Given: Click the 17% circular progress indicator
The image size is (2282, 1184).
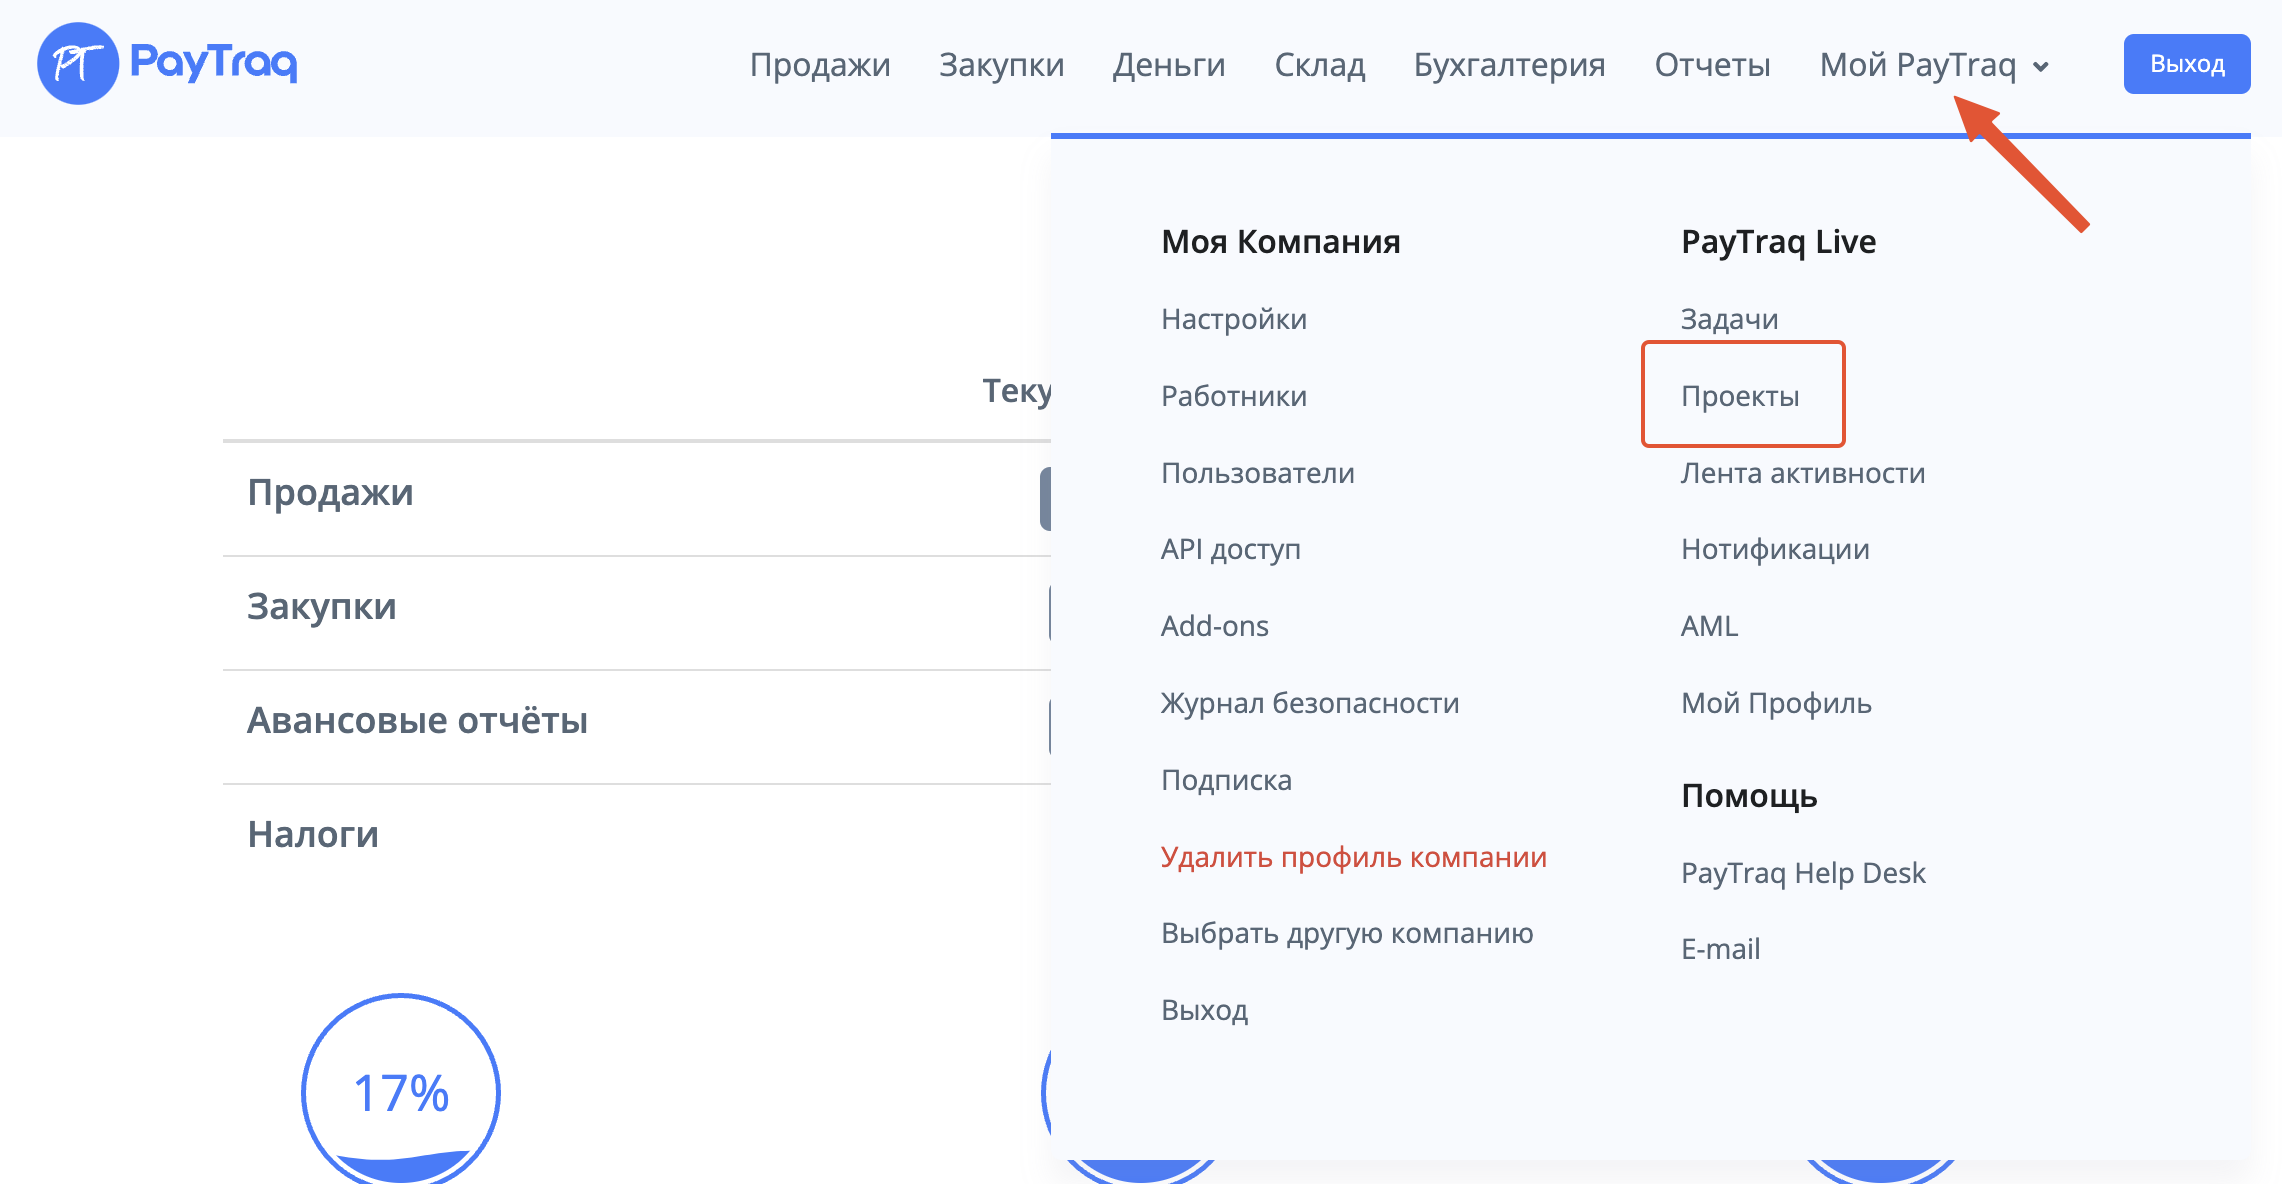Looking at the screenshot, I should coord(401,1091).
